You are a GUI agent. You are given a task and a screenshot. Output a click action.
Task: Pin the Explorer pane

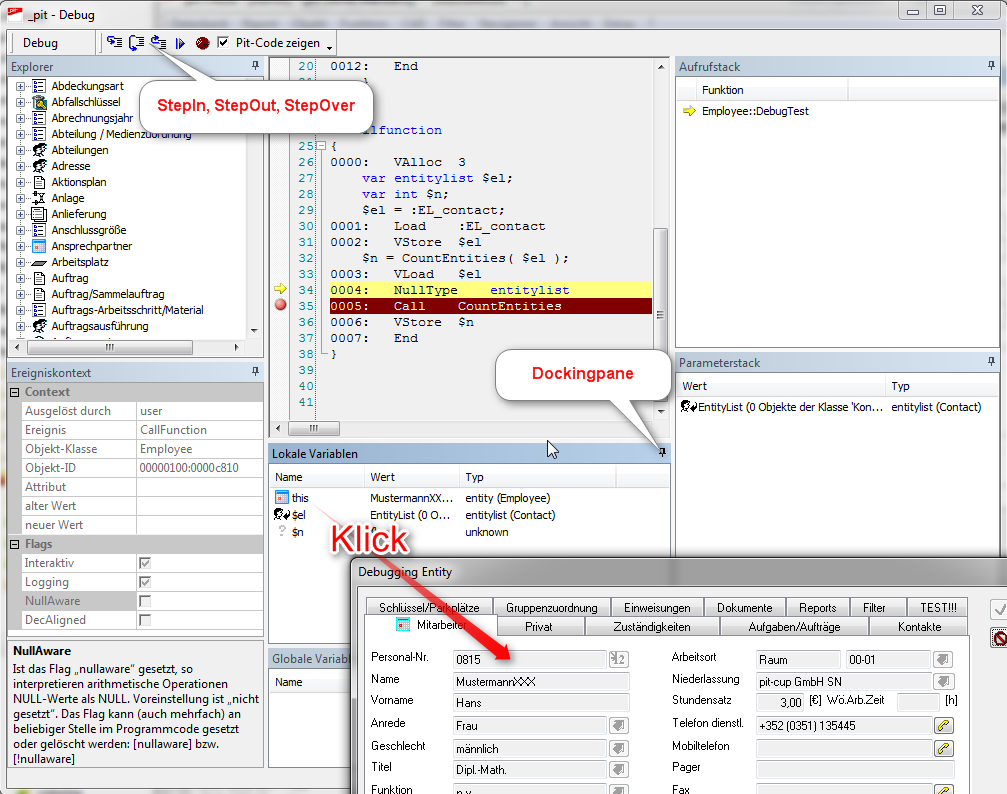pos(255,66)
